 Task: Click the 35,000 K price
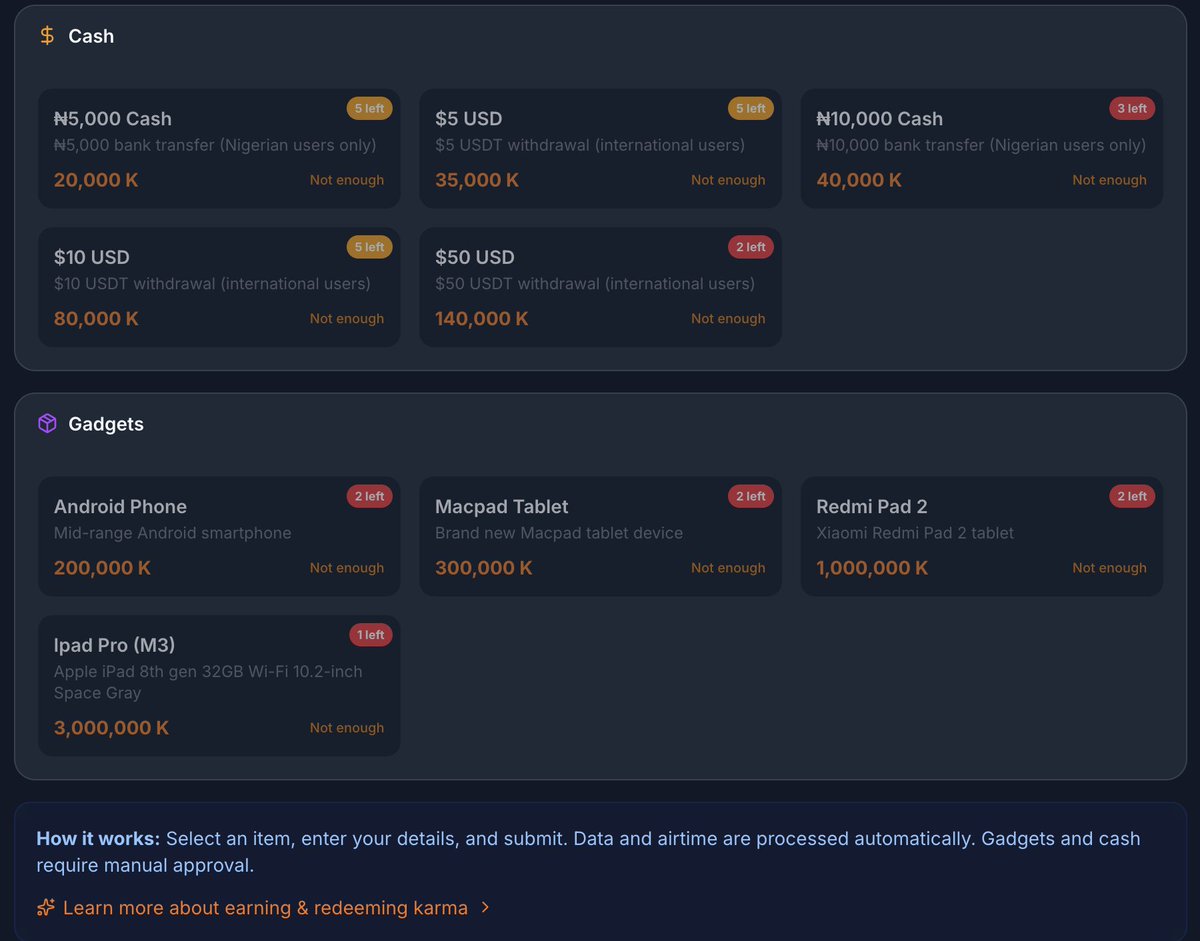(x=477, y=180)
